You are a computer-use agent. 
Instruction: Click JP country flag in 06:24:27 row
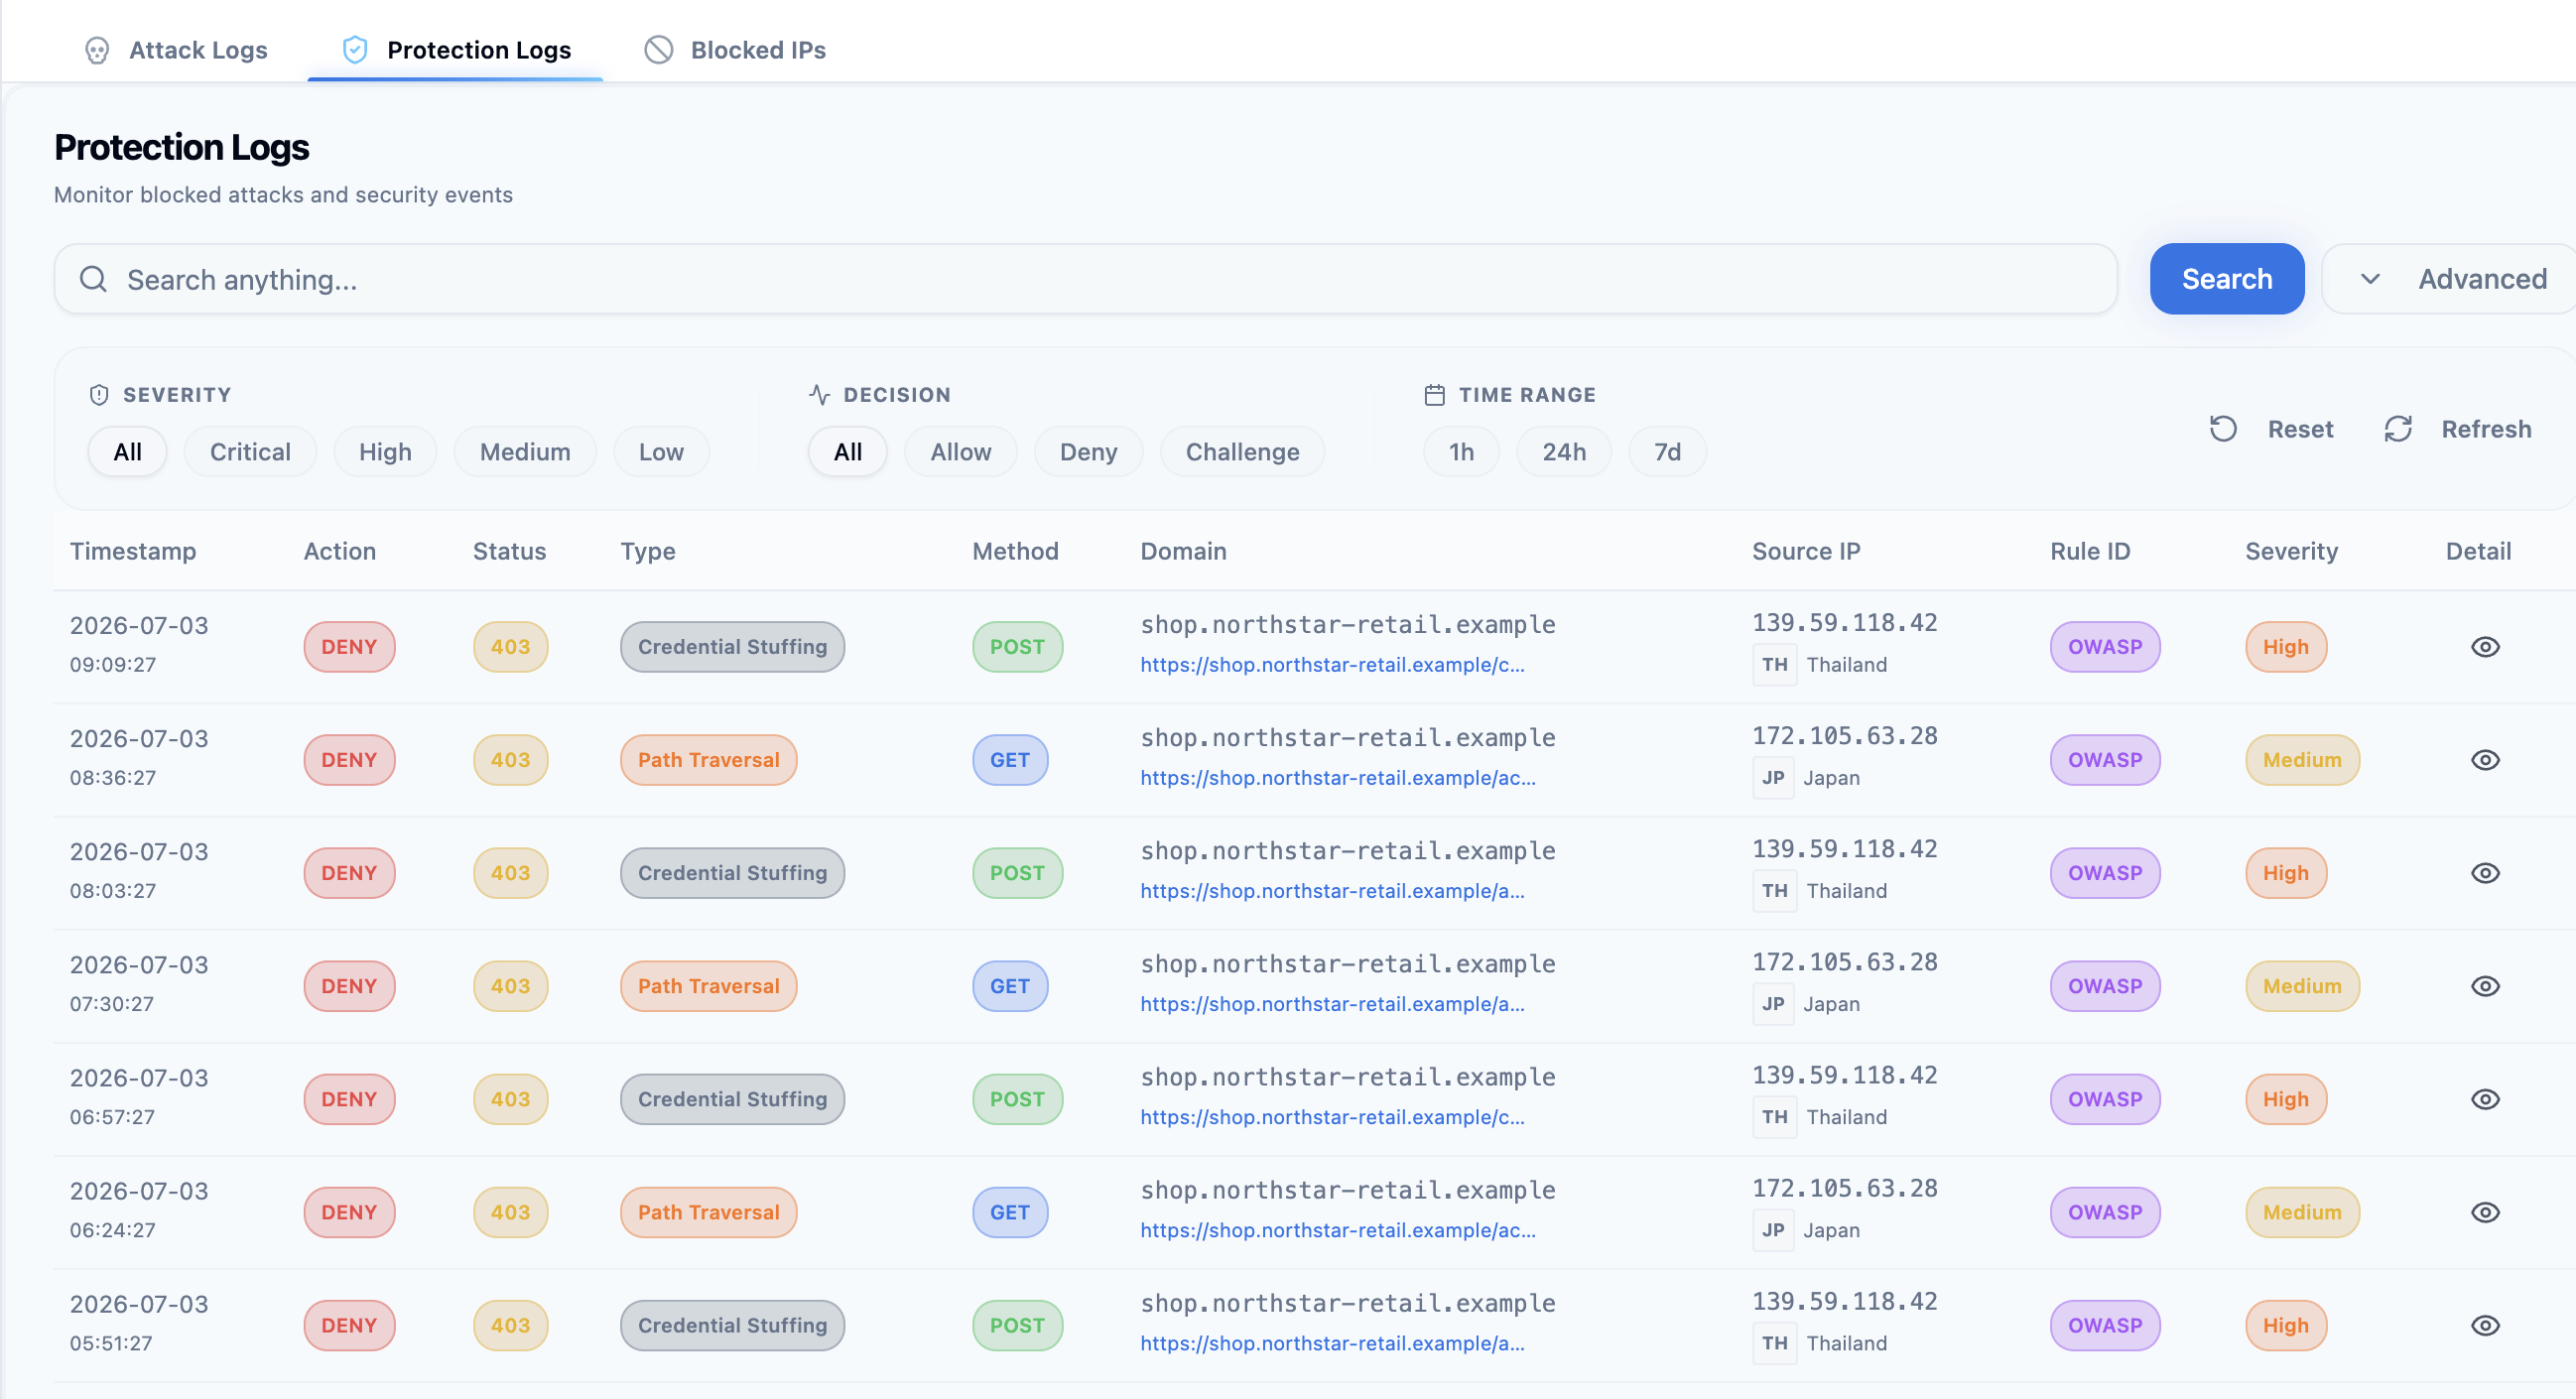point(1773,1230)
